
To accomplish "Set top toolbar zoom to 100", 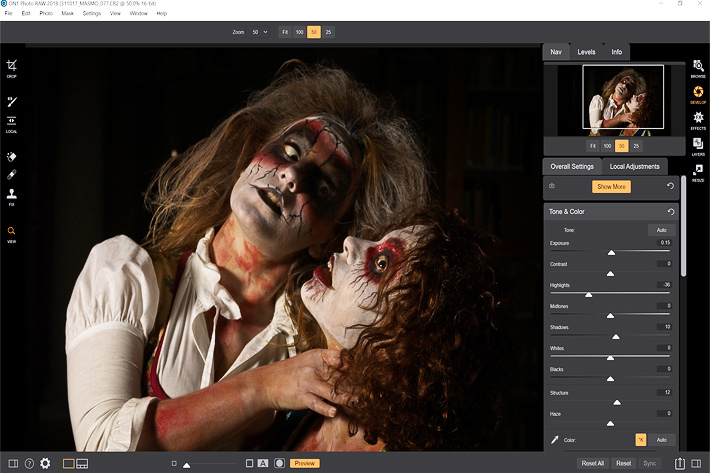I will click(x=299, y=32).
